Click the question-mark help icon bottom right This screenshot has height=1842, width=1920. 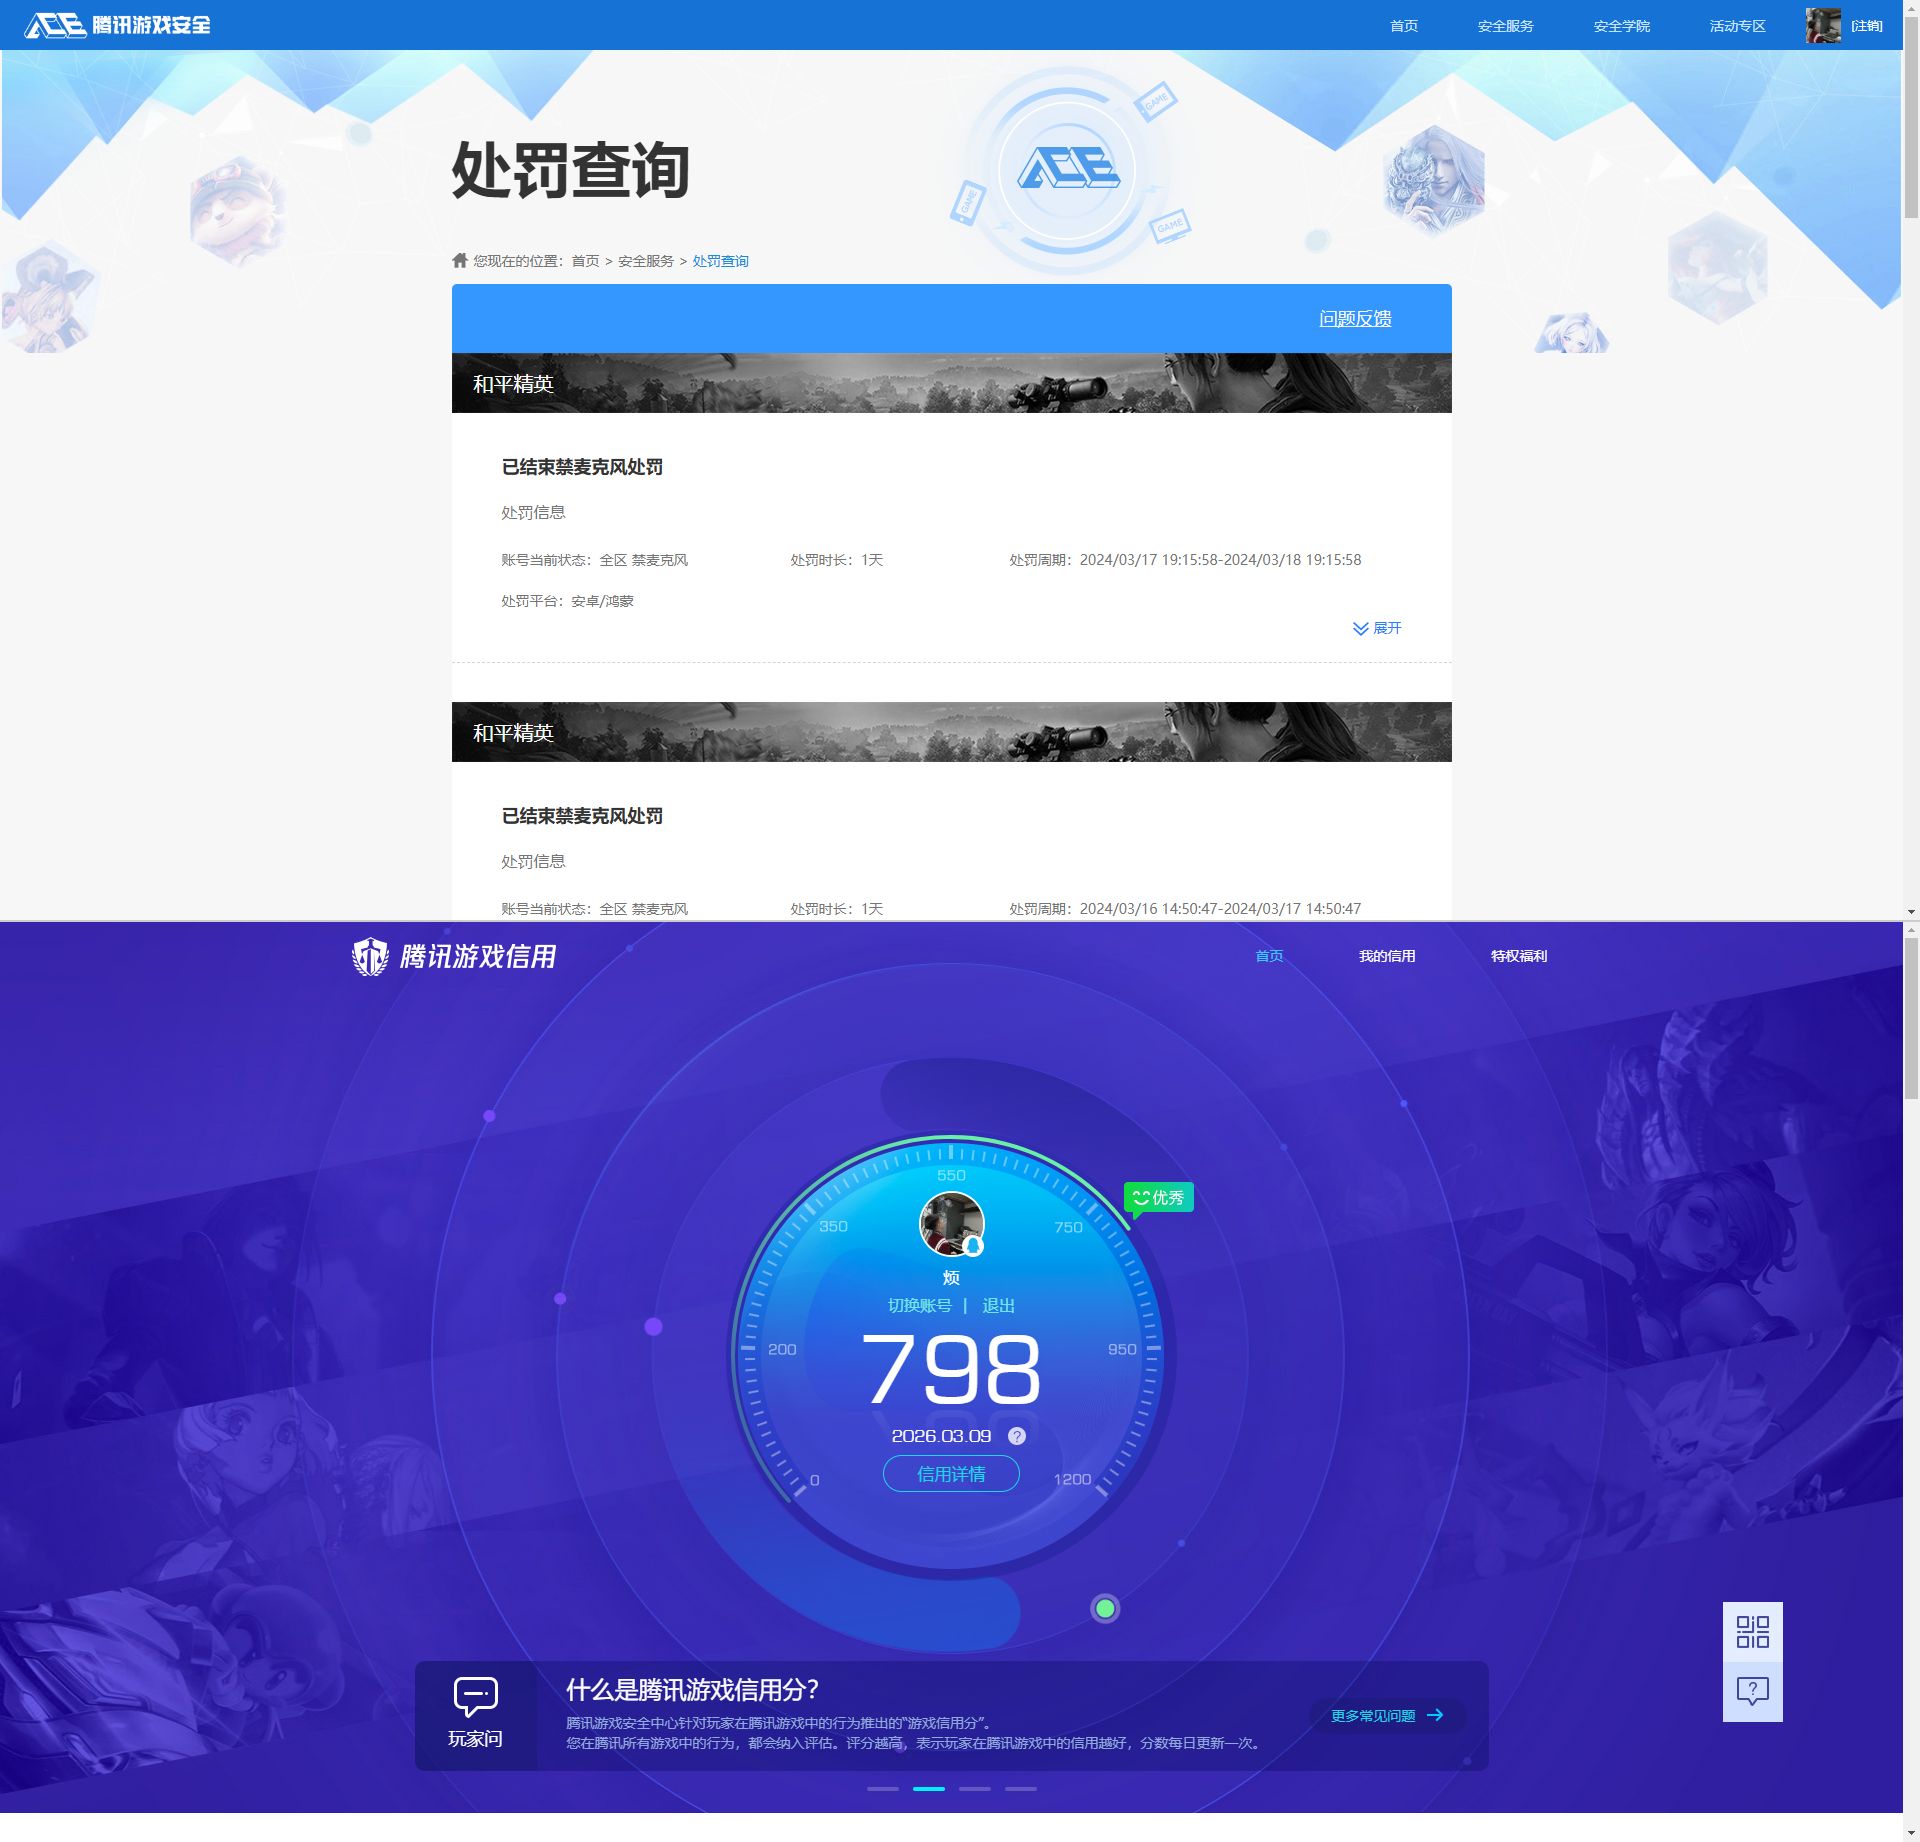coord(1752,1691)
